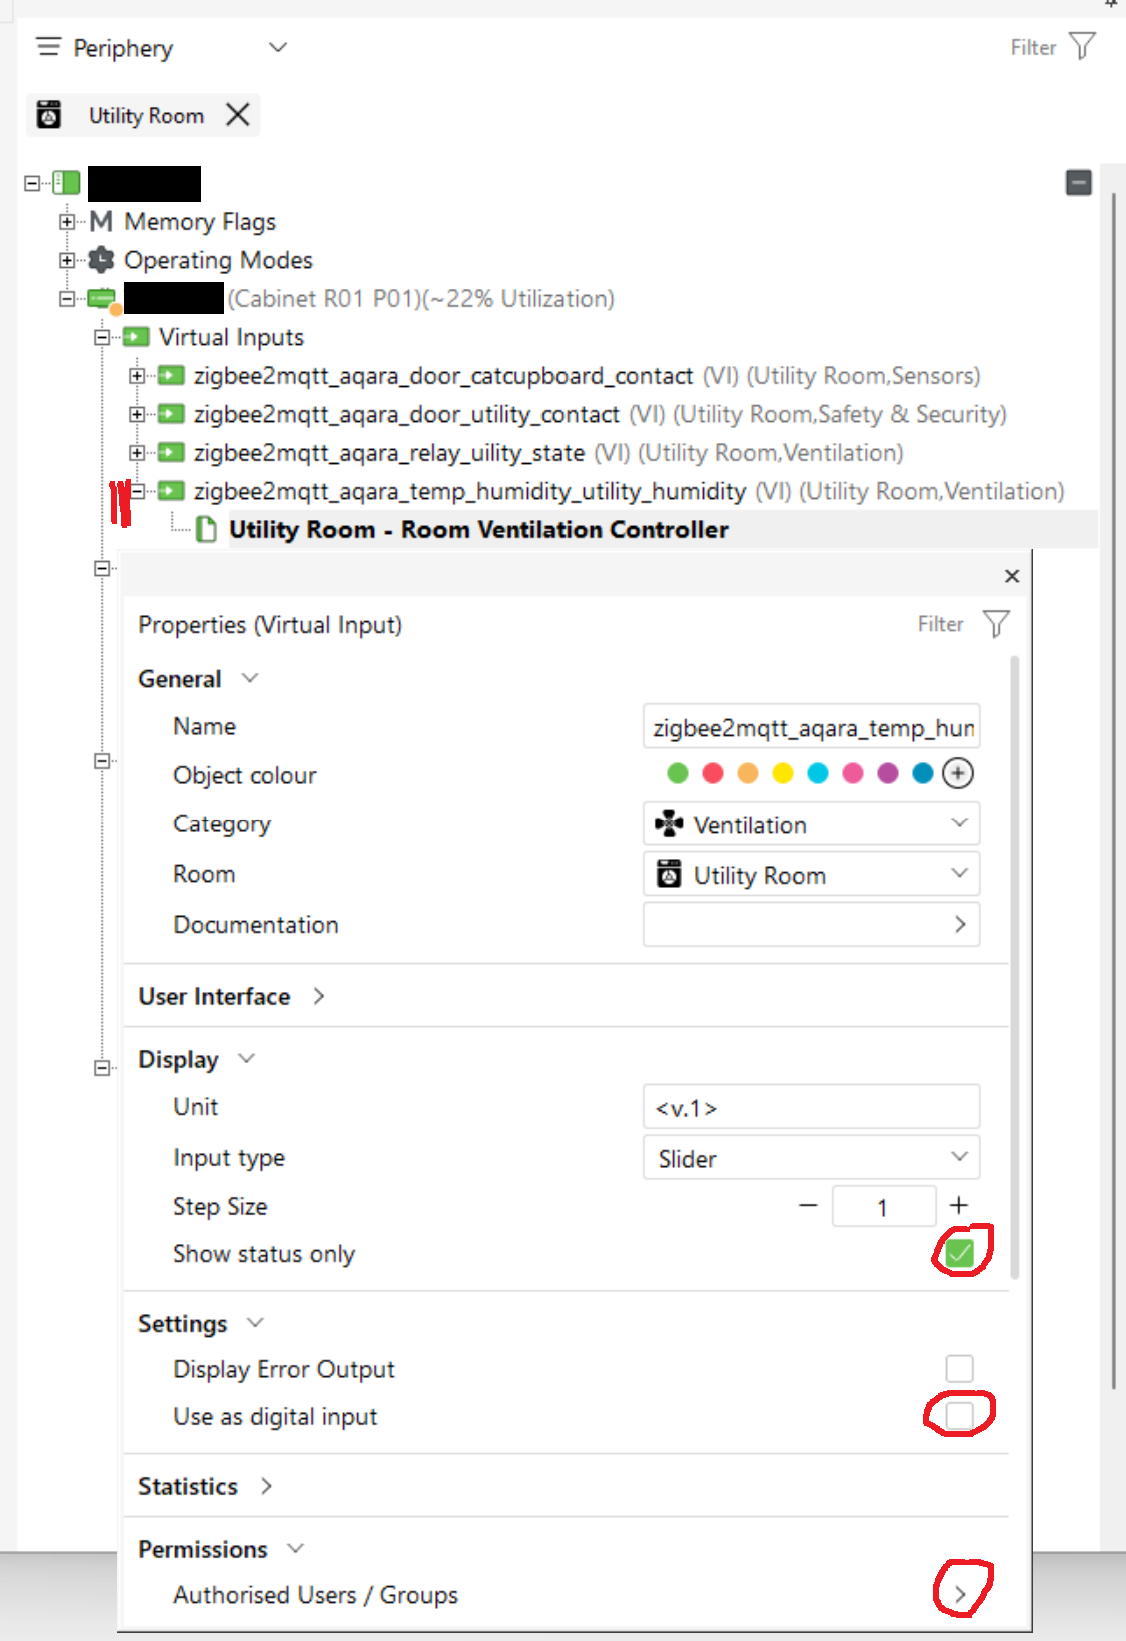The width and height of the screenshot is (1126, 1641).
Task: Remove the Utility Room filter tag
Action: 238,115
